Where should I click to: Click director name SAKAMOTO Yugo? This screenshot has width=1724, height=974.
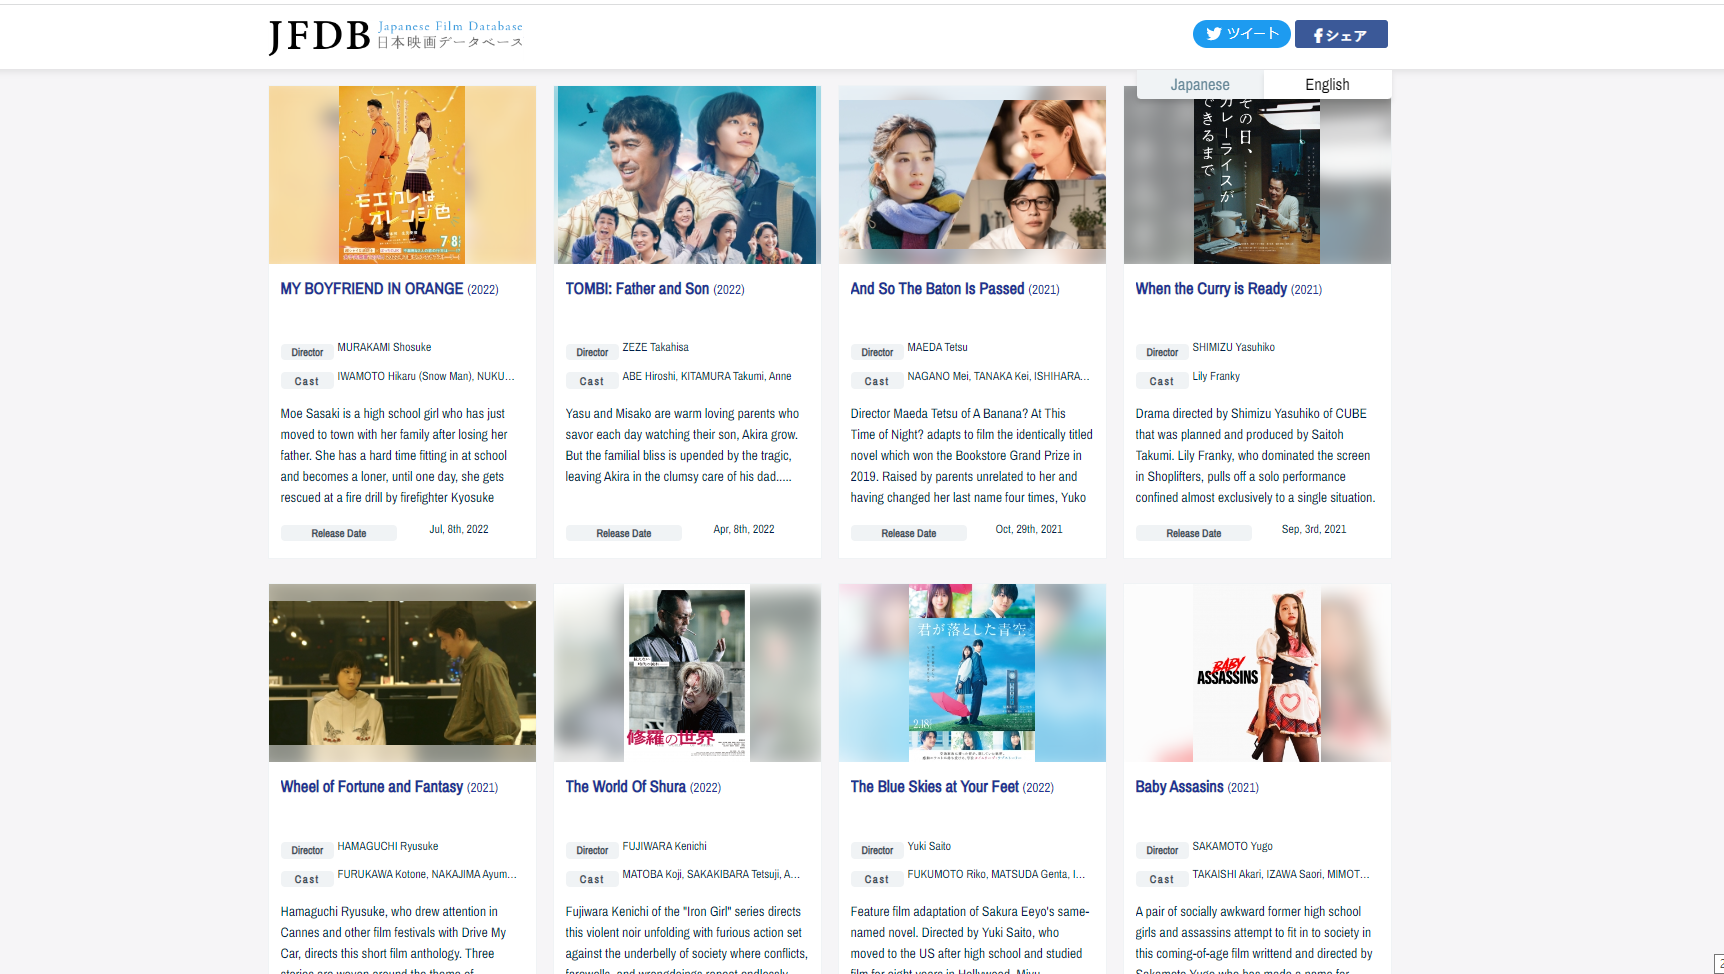tap(1232, 846)
